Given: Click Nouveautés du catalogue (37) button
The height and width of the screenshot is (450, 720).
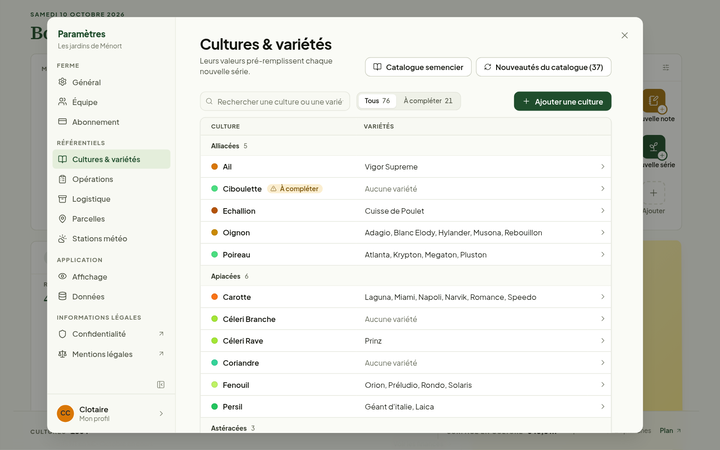Looking at the screenshot, I should tap(544, 67).
